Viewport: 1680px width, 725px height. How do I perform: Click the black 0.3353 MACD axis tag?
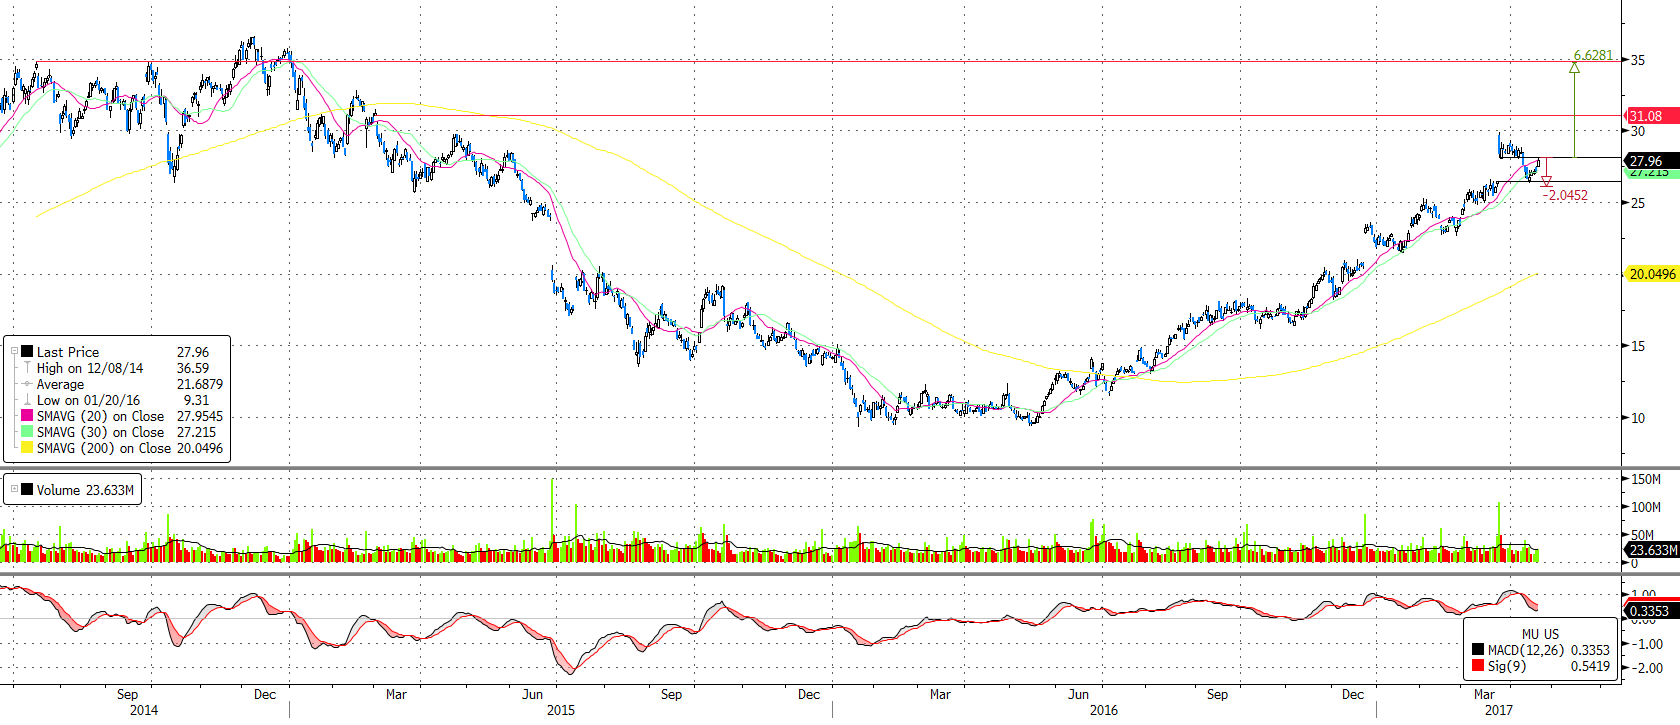(1652, 611)
